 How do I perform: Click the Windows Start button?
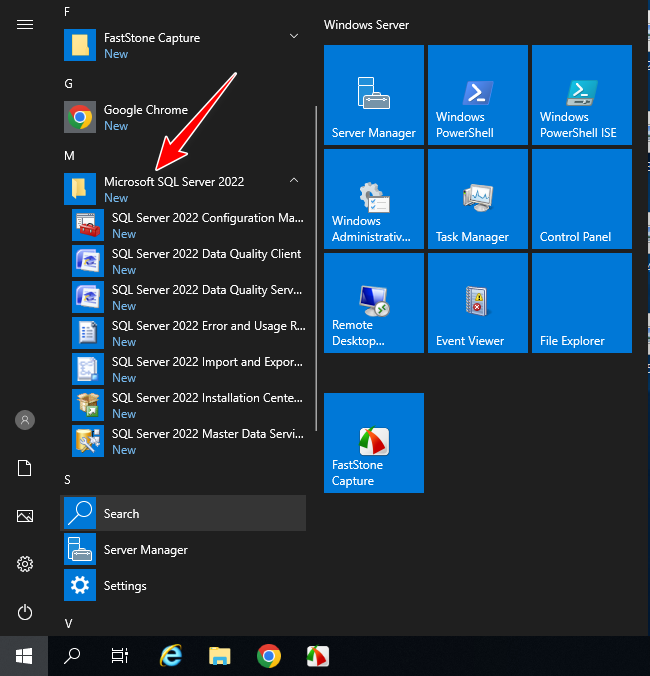(x=24, y=656)
